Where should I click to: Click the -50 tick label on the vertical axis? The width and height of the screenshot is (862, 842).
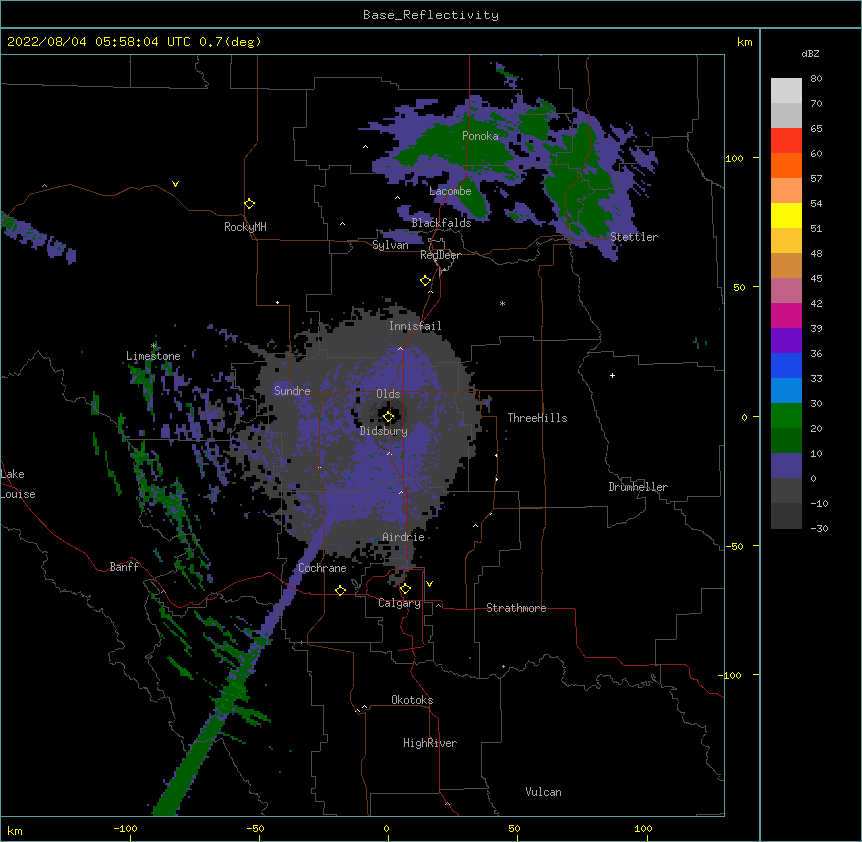point(734,546)
